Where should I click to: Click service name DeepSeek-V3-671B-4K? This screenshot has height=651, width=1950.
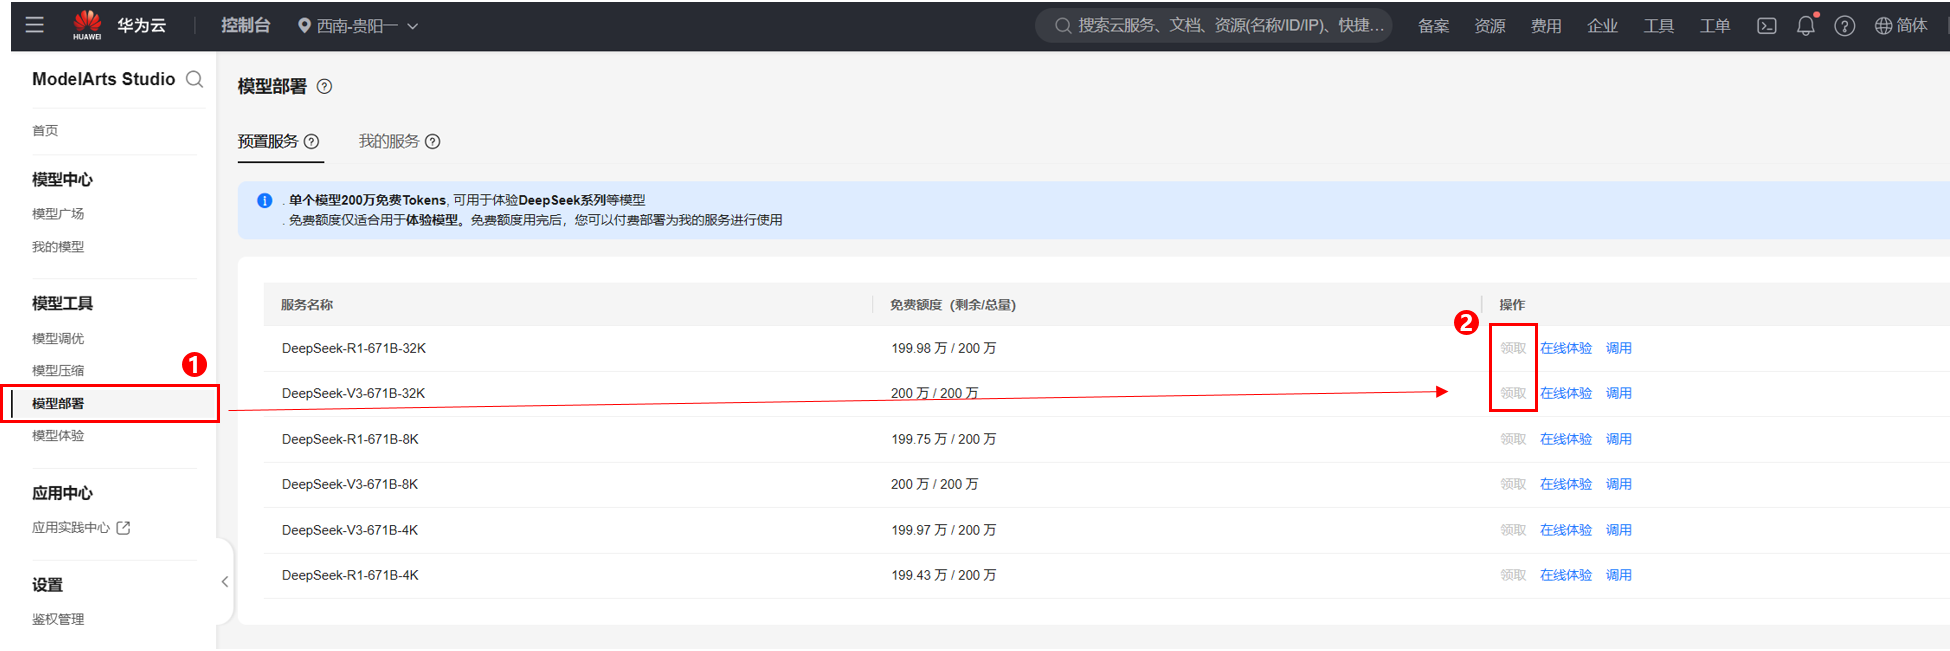point(350,531)
